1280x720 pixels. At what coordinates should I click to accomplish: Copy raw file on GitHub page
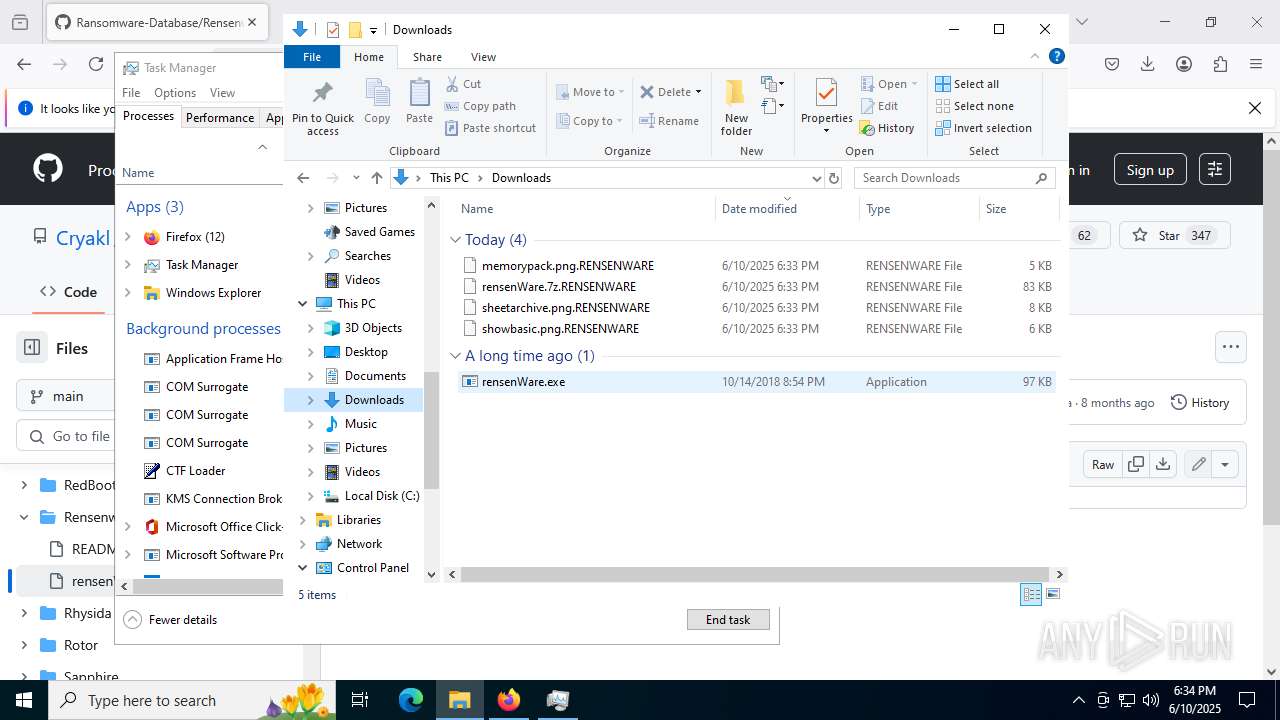point(1136,464)
